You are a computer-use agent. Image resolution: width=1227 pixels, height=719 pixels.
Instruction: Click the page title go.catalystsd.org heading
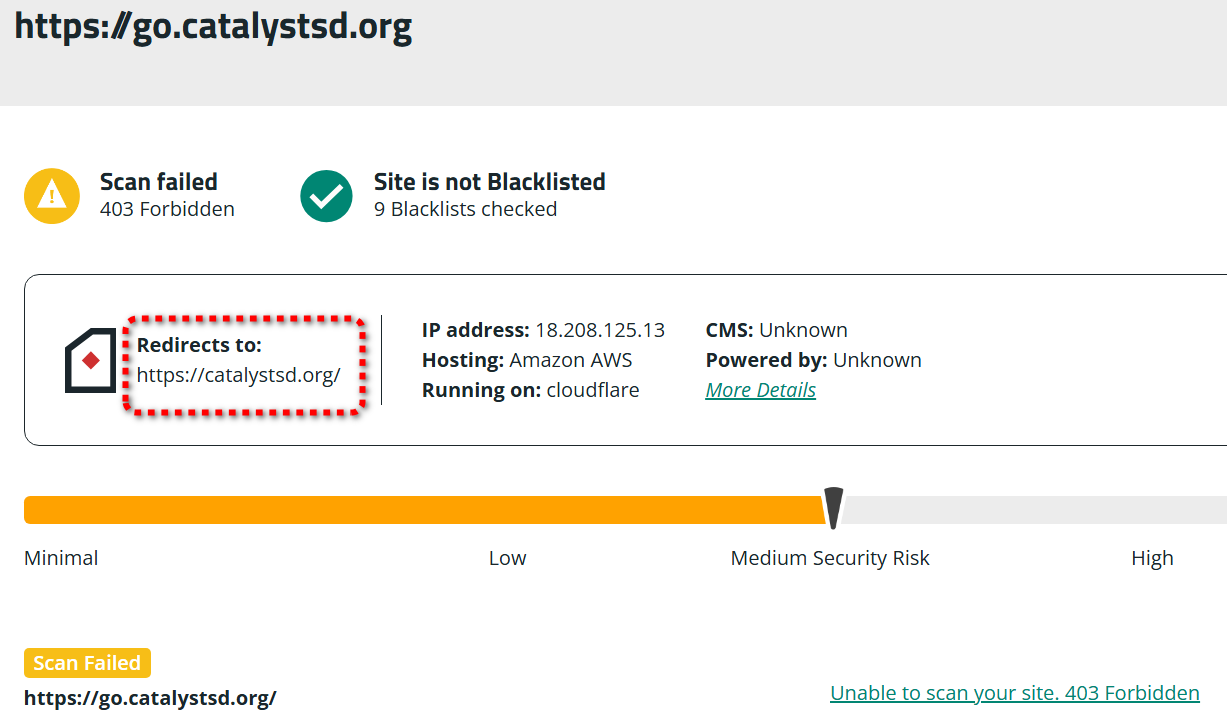click(x=213, y=27)
